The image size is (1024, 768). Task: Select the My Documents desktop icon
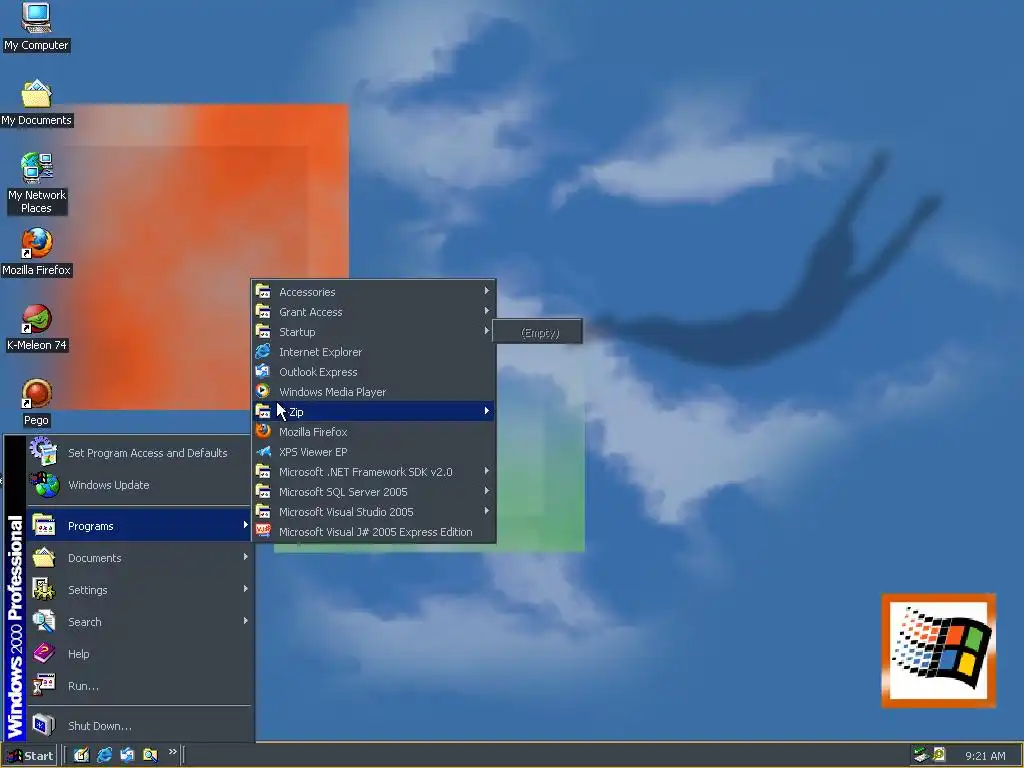point(36,103)
